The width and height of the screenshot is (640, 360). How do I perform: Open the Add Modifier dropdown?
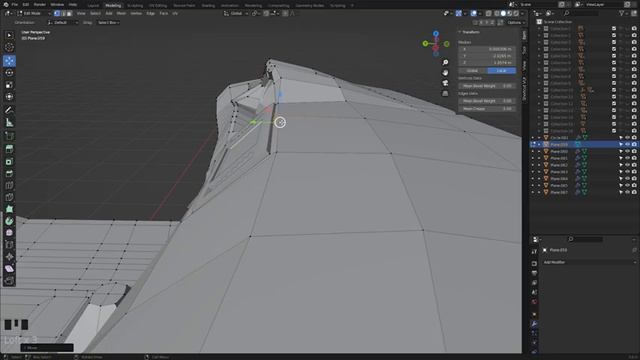(590, 262)
